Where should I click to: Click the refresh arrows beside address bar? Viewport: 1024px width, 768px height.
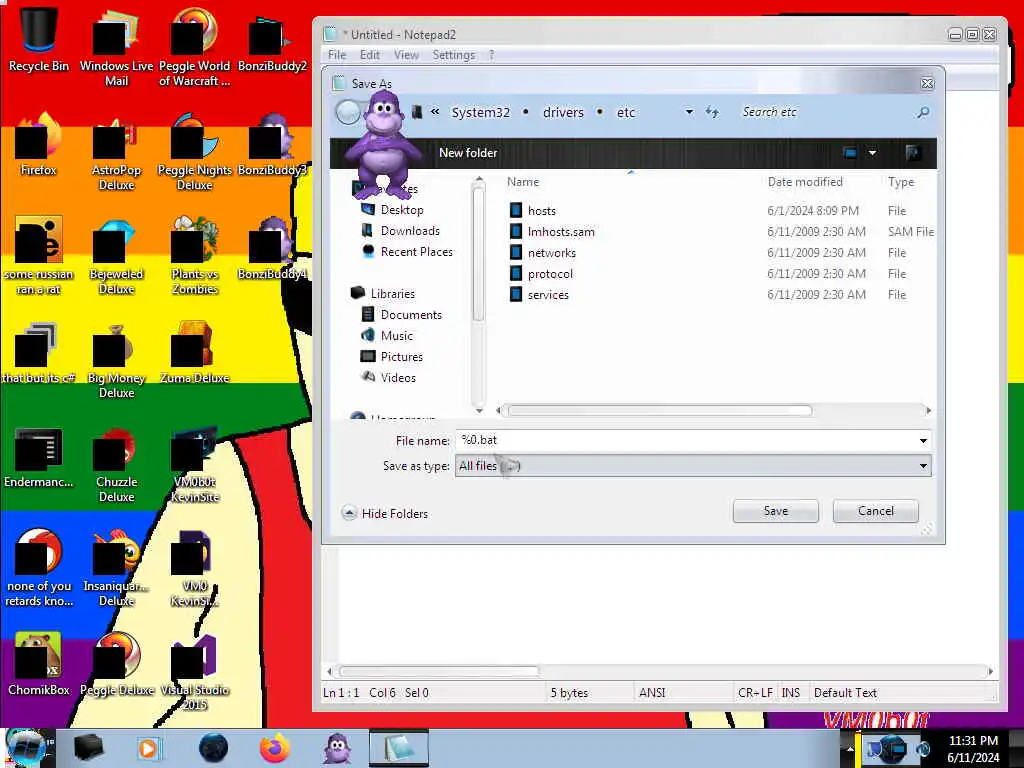point(712,112)
